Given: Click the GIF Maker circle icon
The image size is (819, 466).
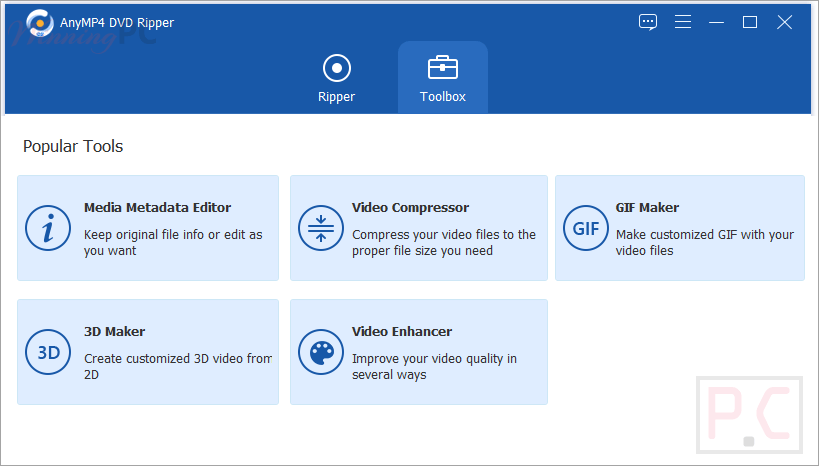Looking at the screenshot, I should pos(586,228).
